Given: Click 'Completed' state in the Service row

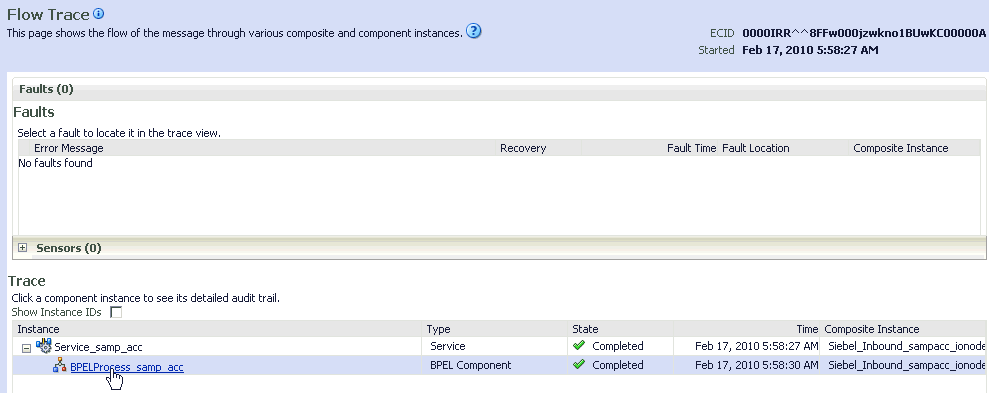Looking at the screenshot, I should click(x=617, y=346).
